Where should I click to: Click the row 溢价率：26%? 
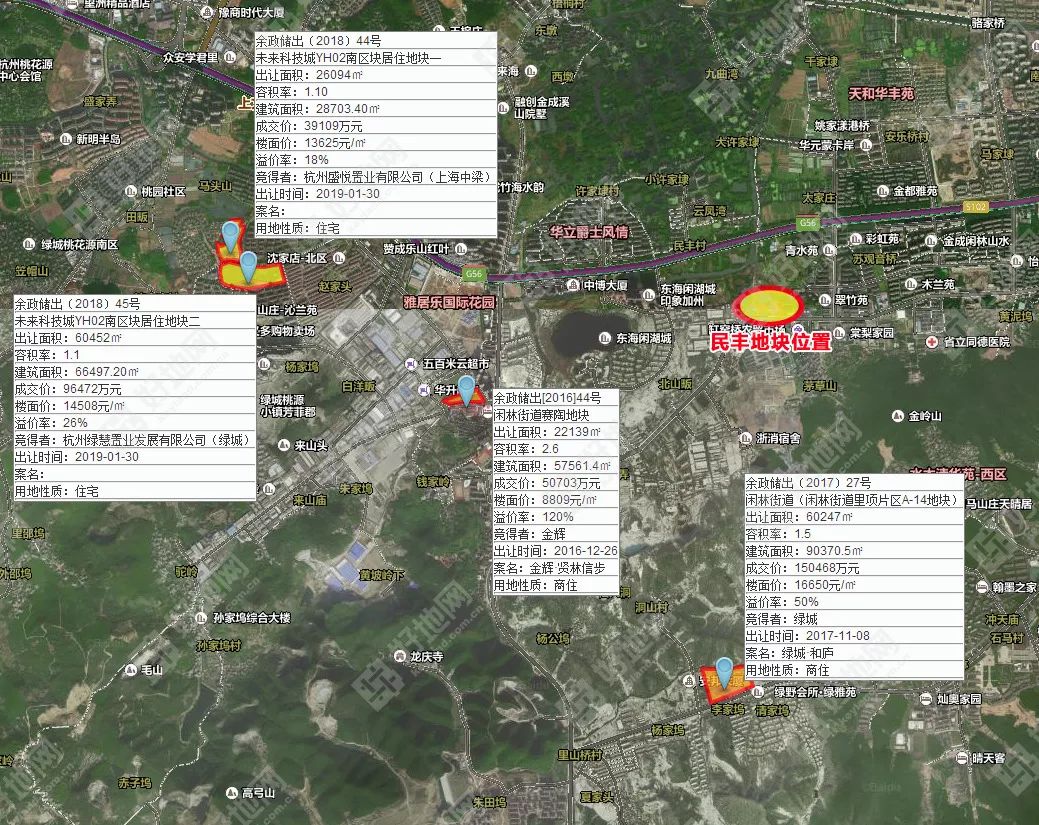tap(135, 423)
